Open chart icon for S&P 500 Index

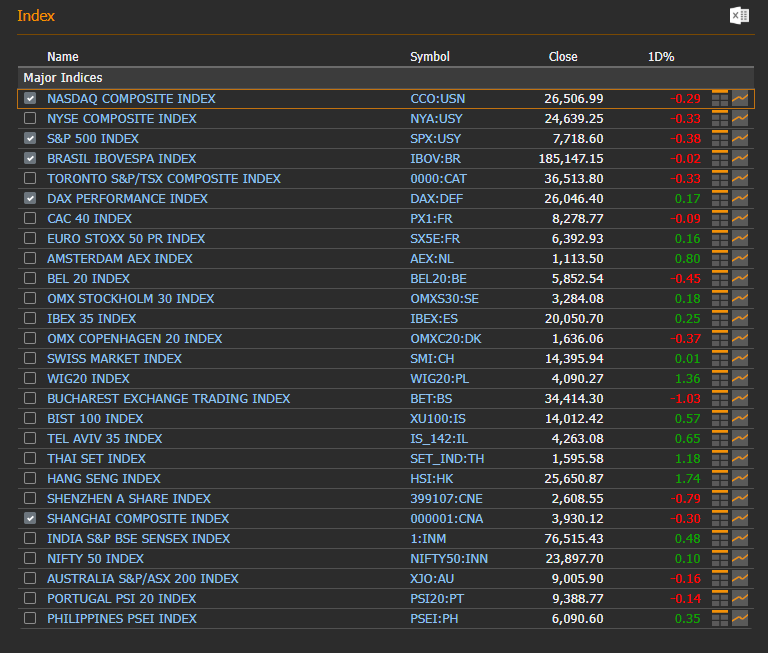tap(740, 139)
